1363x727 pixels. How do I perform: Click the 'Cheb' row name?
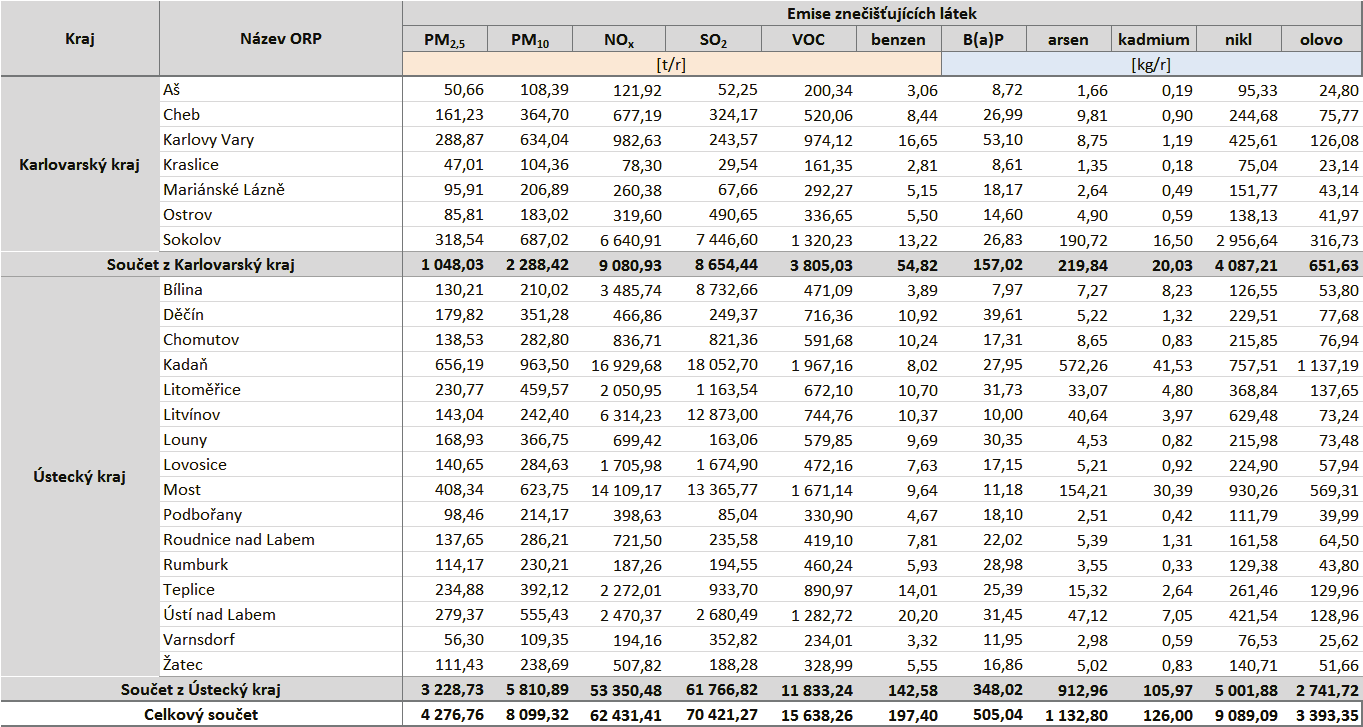coord(181,115)
